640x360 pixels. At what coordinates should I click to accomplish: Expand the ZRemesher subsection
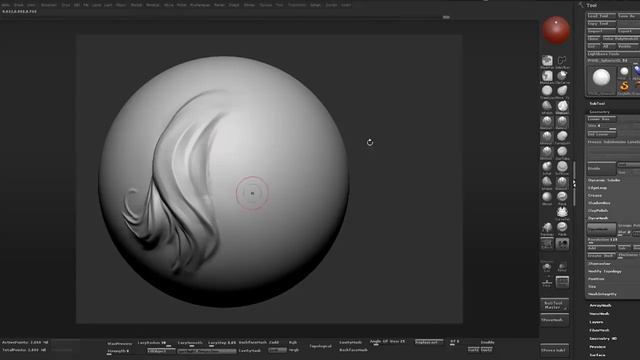coord(600,264)
